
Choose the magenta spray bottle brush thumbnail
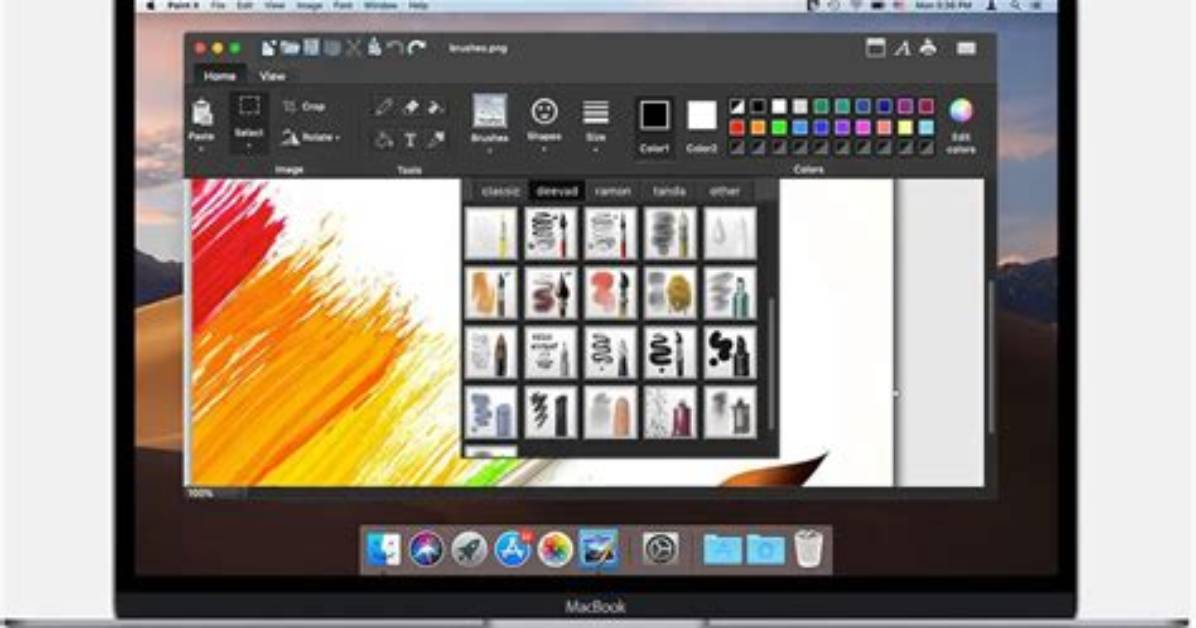pyautogui.click(x=670, y=412)
